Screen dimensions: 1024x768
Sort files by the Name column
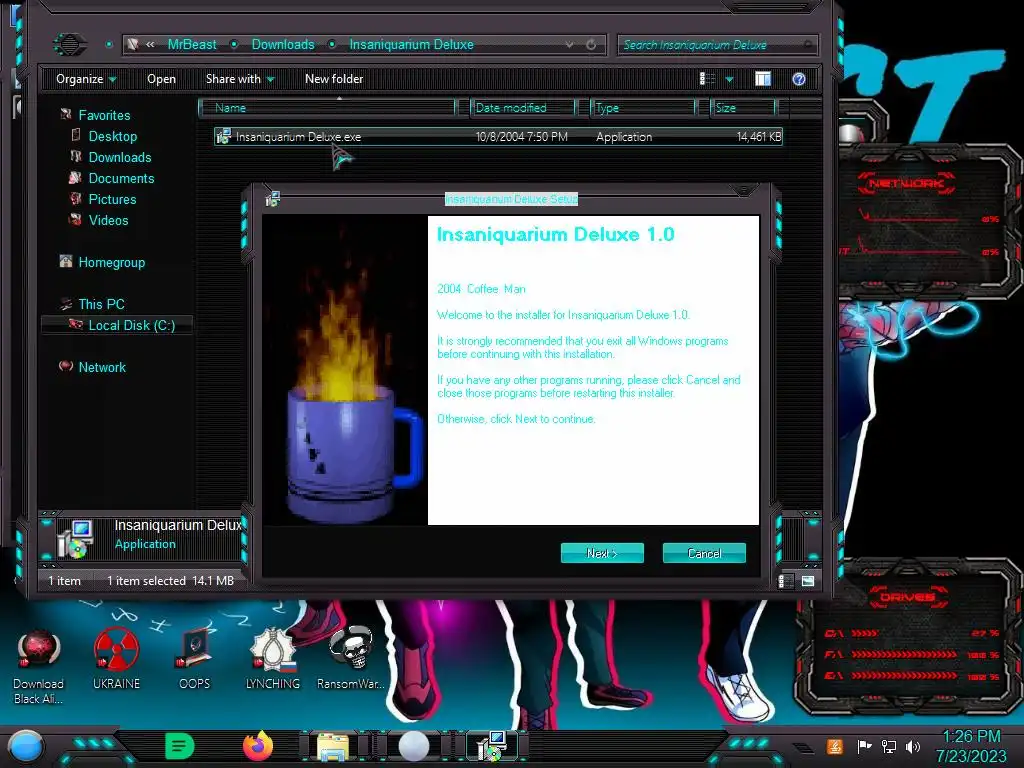point(327,108)
